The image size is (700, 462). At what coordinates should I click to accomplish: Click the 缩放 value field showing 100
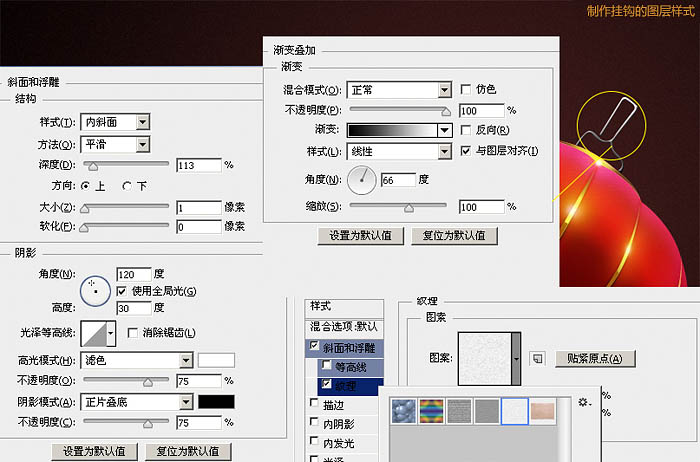[x=482, y=207]
